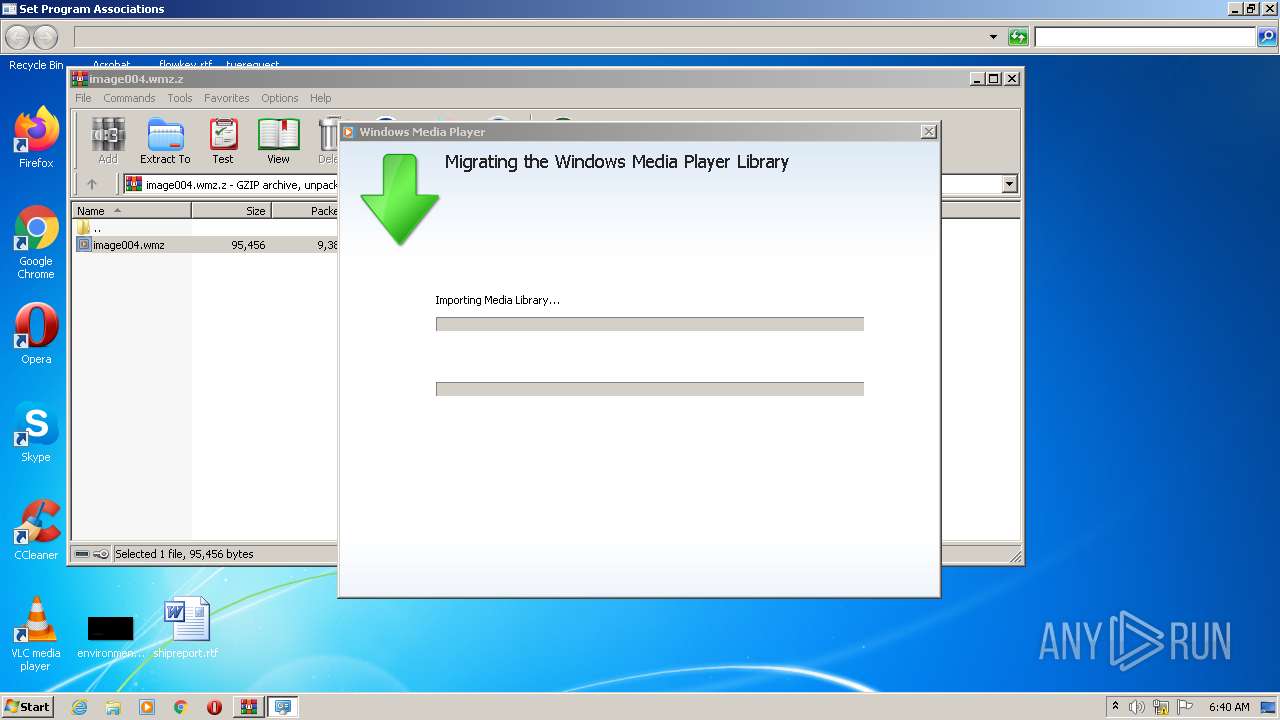Sort WinRAR list by Name column
Viewport: 1280px width, 720px height.
click(x=131, y=211)
